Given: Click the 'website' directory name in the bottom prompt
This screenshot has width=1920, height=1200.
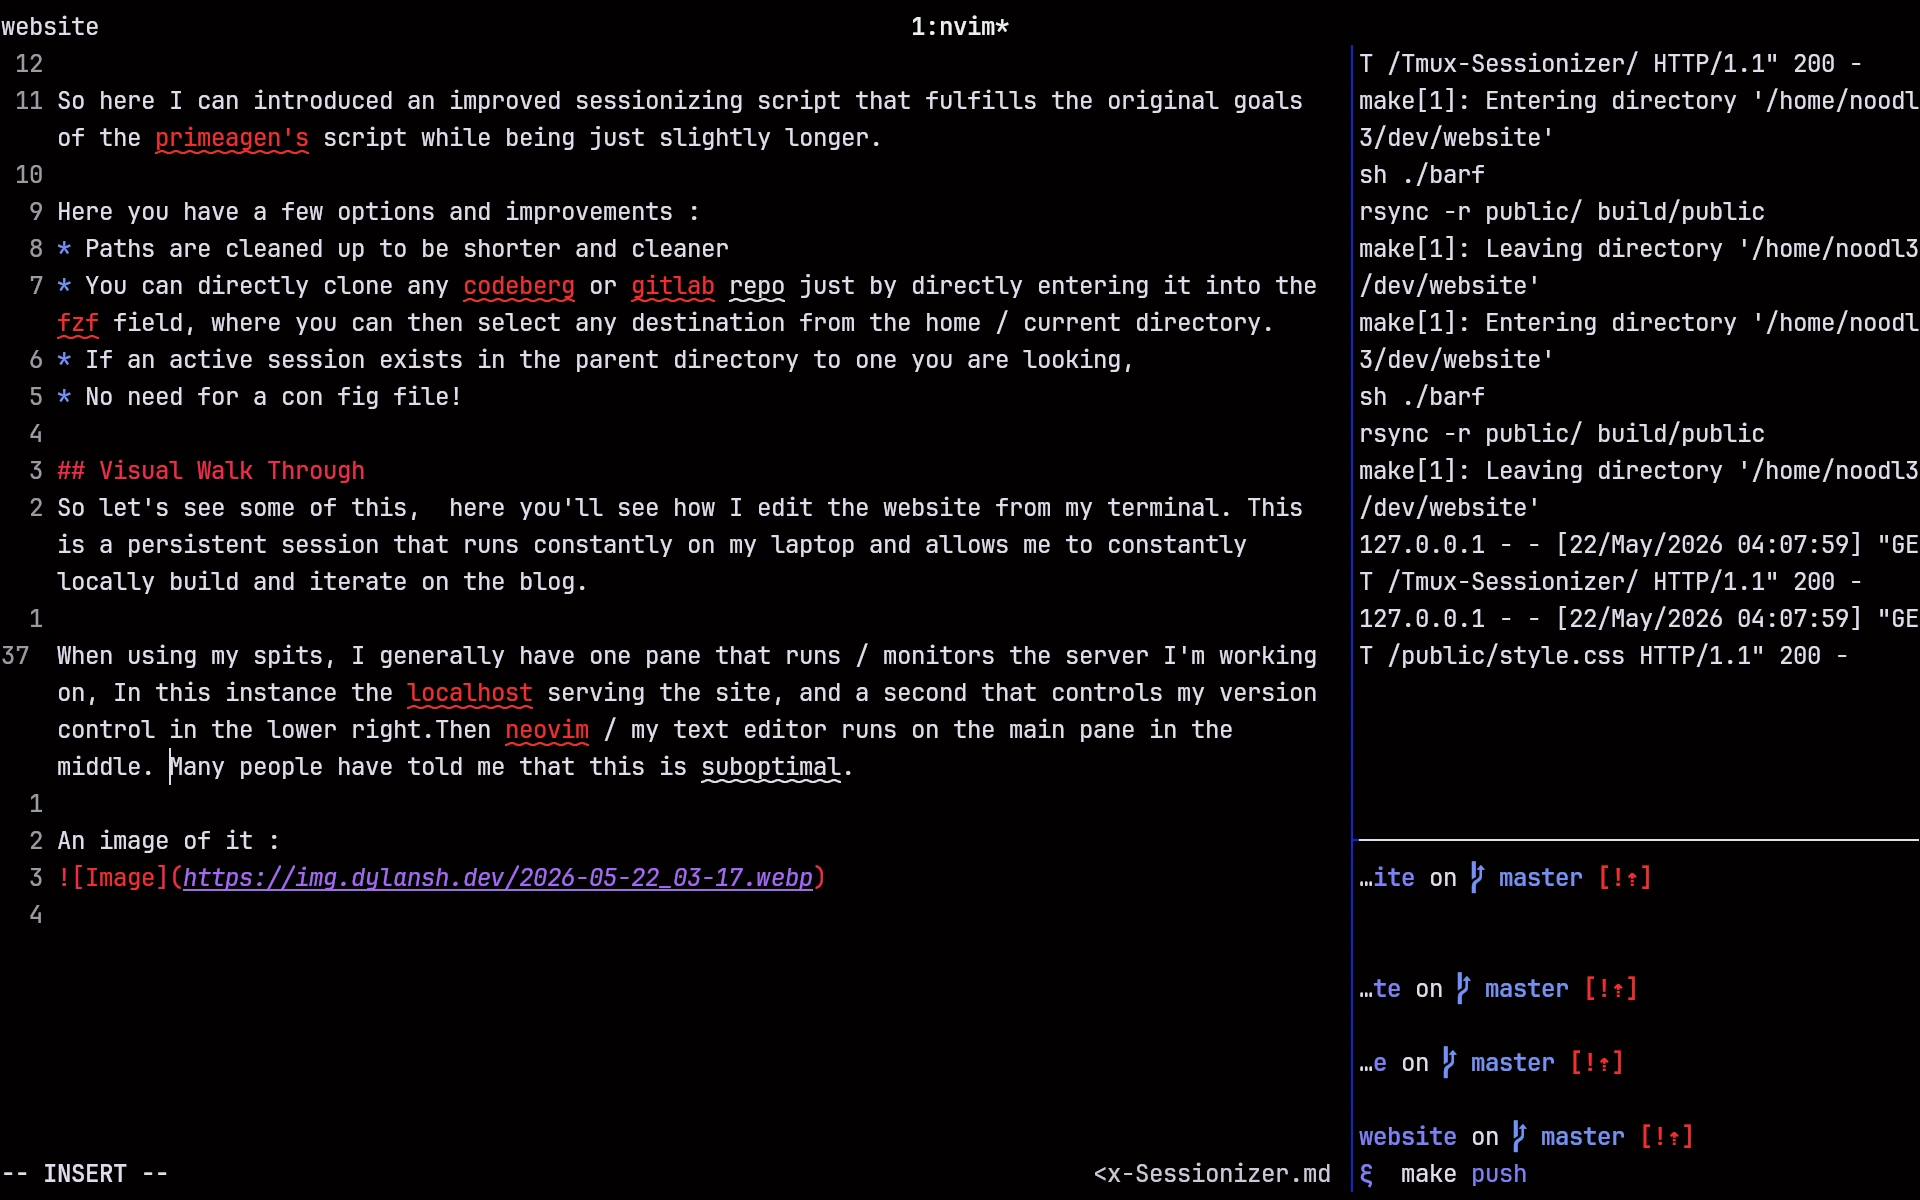Looking at the screenshot, I should point(1407,1137).
